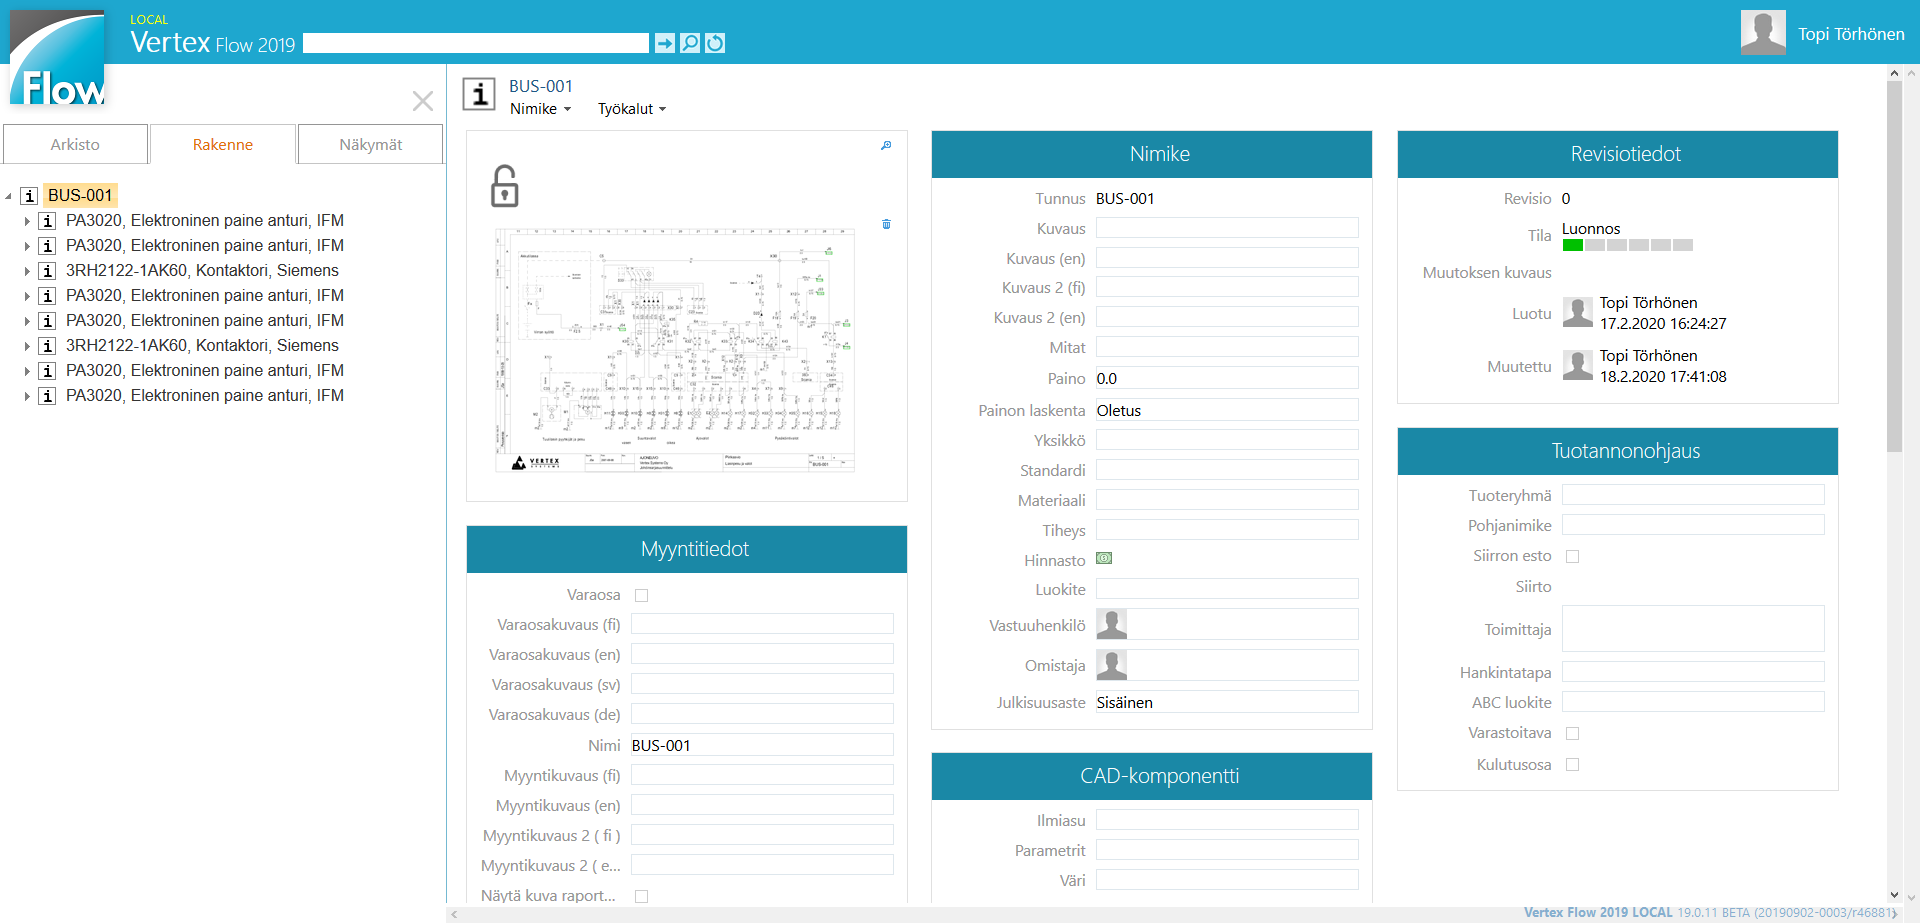Screen dimensions: 1920x923
Task: Click the trash icon beside drawing preview
Action: point(886,224)
